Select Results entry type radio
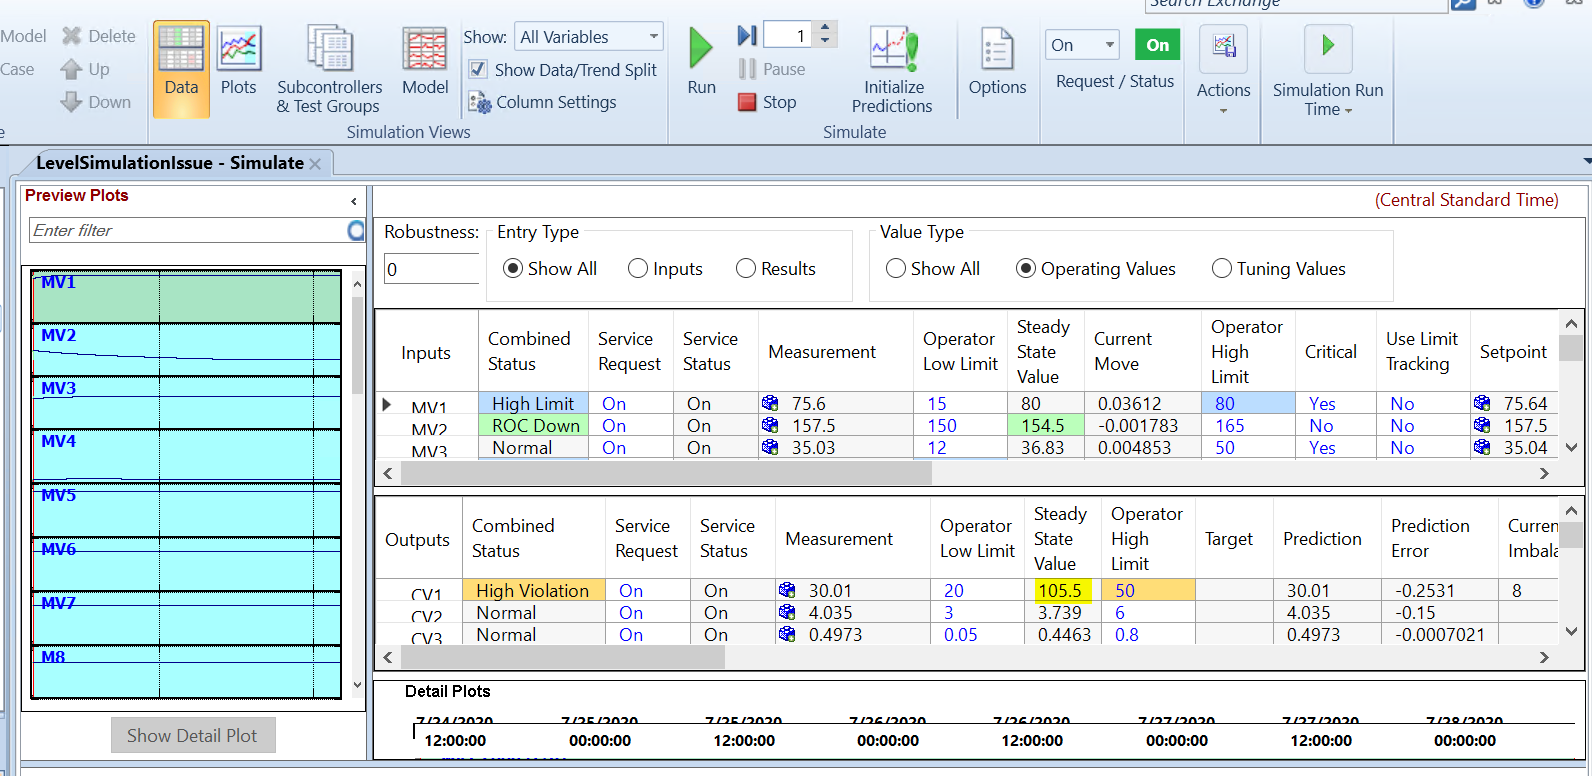The height and width of the screenshot is (776, 1592). tap(746, 268)
